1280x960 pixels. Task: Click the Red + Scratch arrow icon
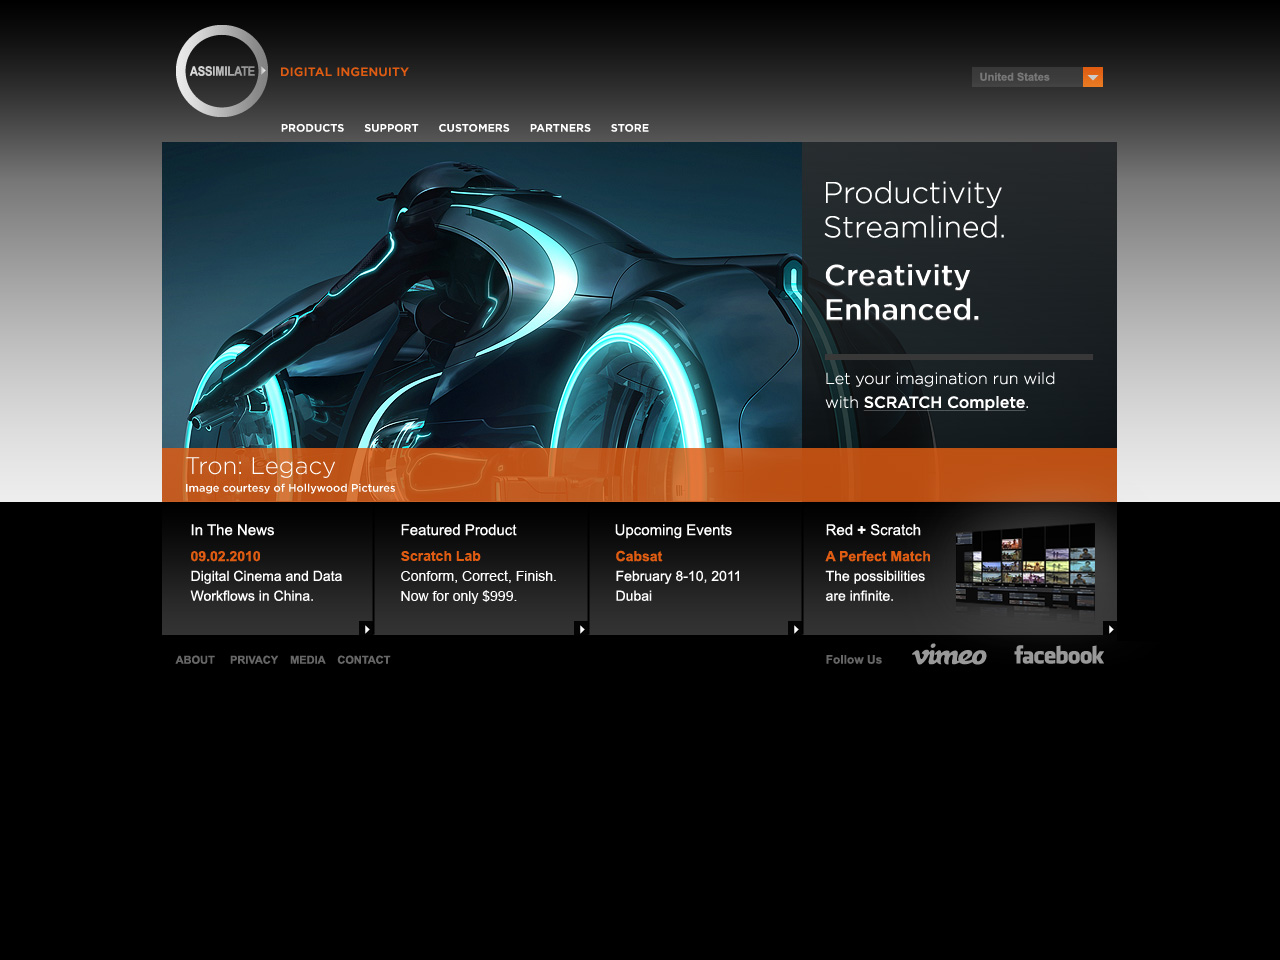1110,628
